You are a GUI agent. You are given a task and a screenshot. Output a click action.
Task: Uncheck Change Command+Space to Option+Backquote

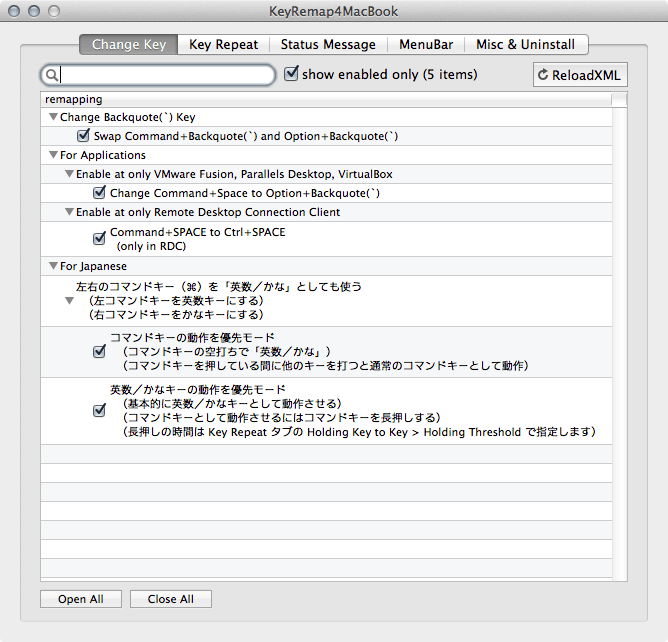tap(99, 193)
